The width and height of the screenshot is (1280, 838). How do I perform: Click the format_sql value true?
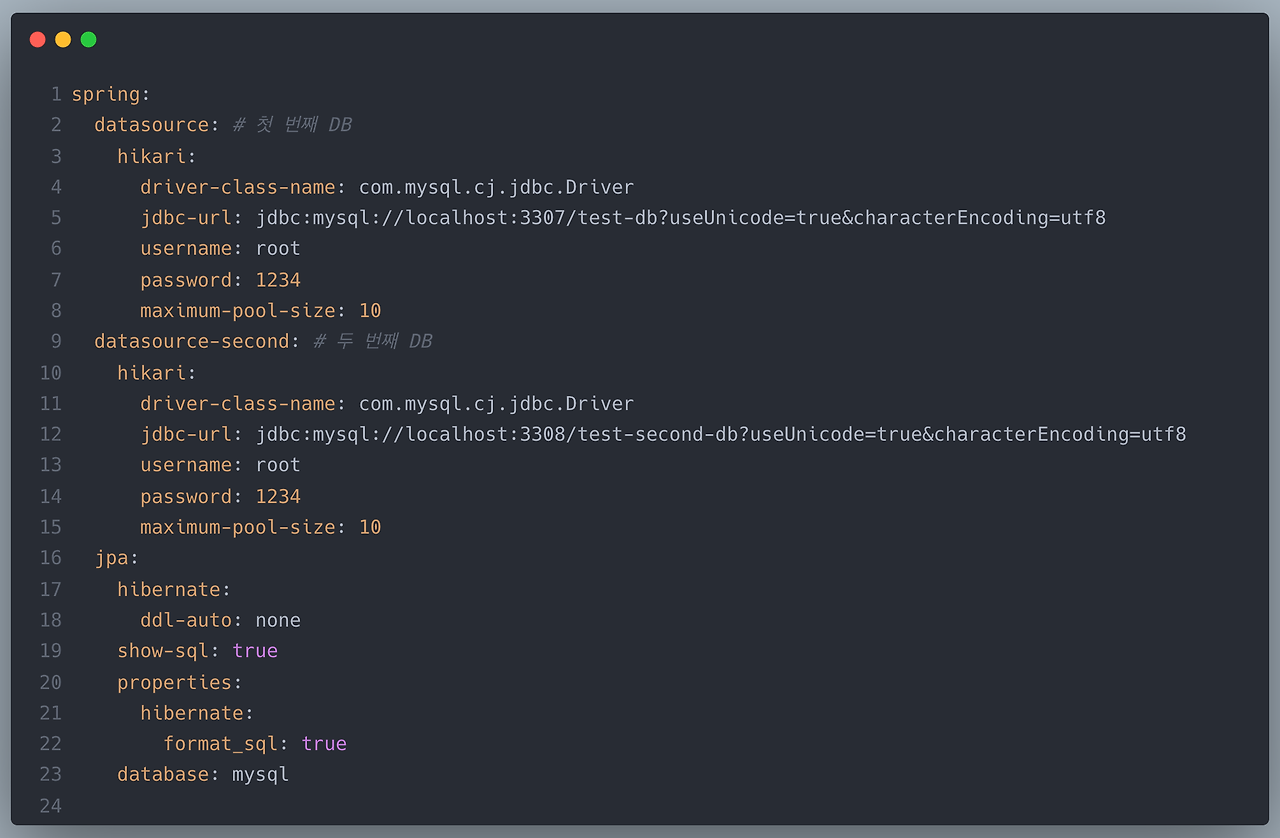(x=324, y=743)
